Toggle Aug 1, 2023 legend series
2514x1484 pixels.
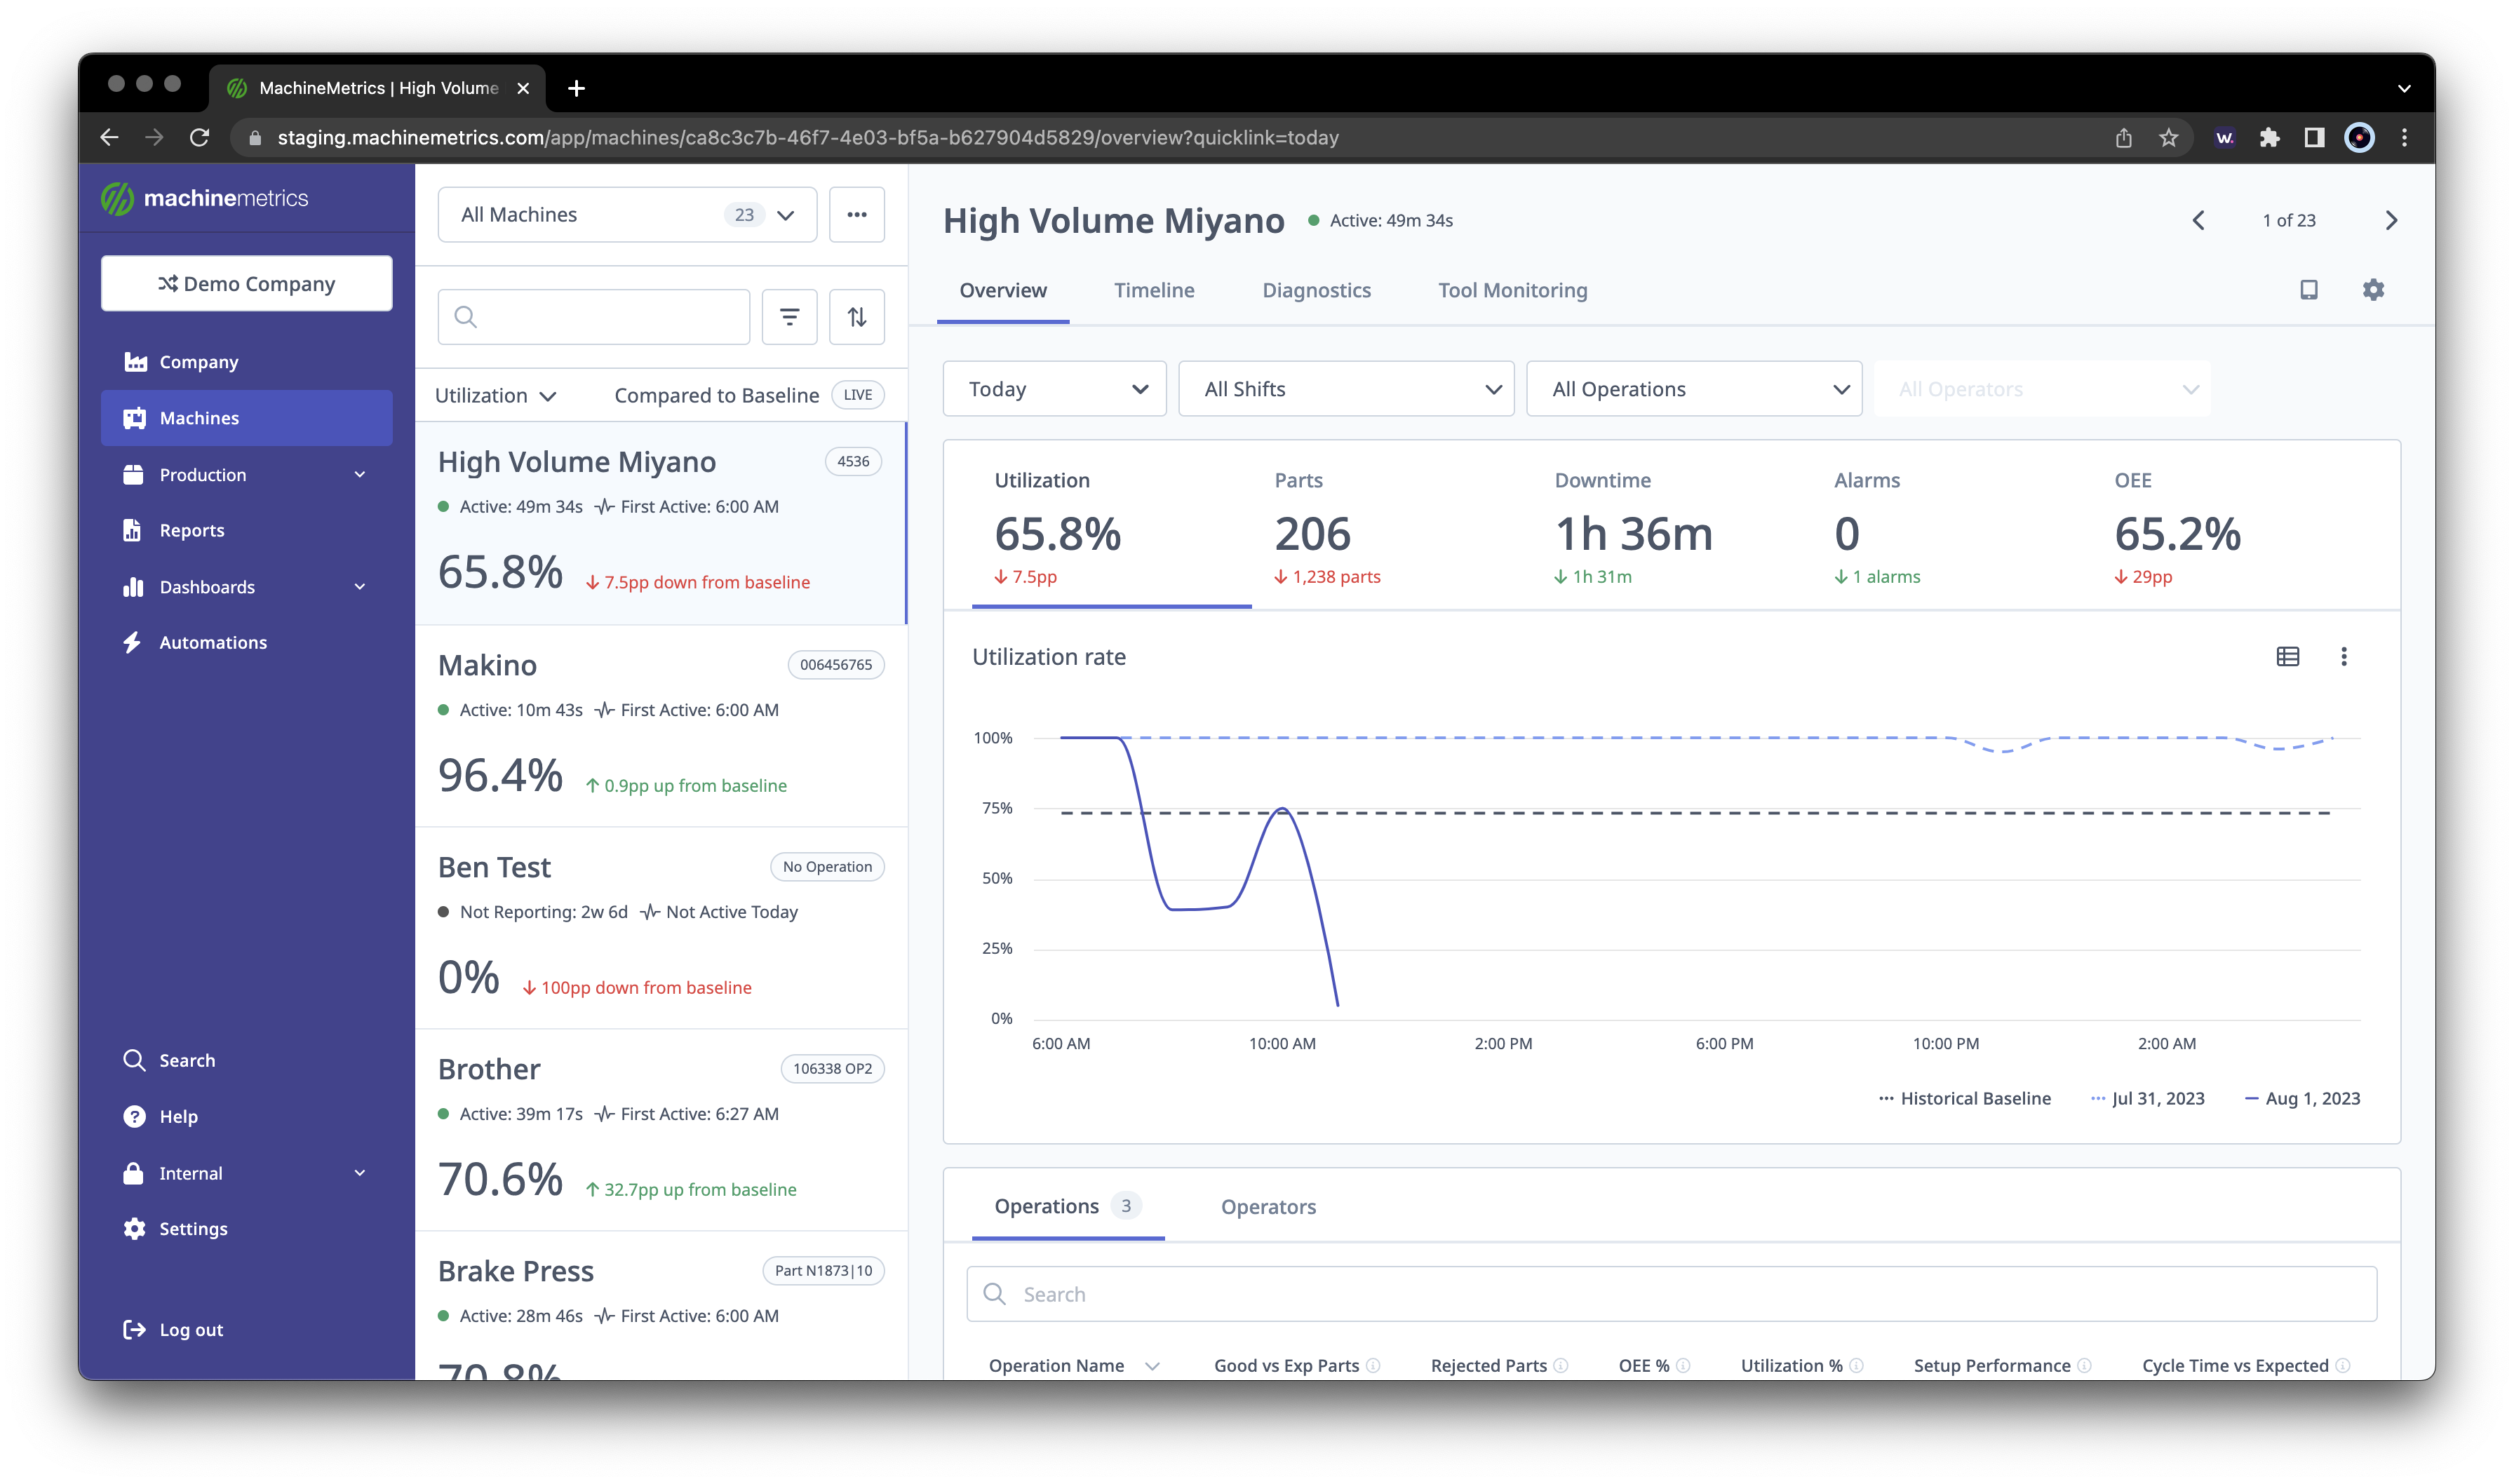pos(2302,1099)
